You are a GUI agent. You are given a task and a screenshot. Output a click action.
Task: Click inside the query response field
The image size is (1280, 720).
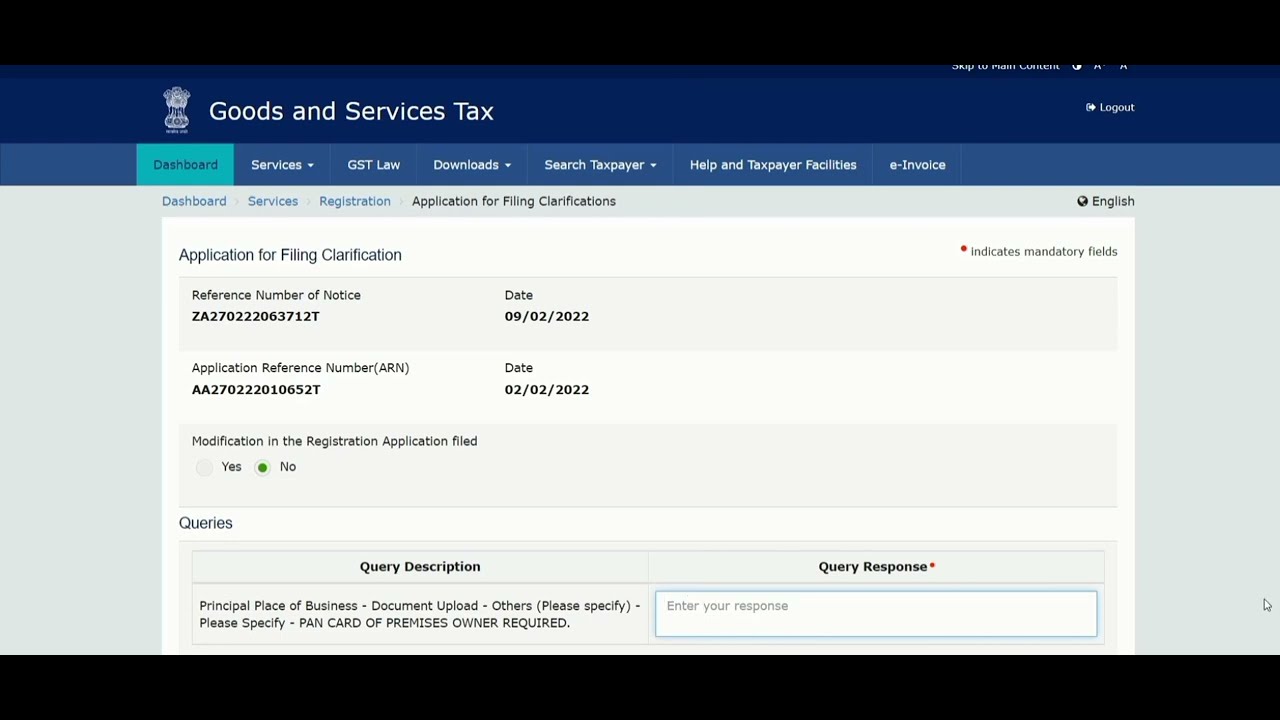coord(876,614)
